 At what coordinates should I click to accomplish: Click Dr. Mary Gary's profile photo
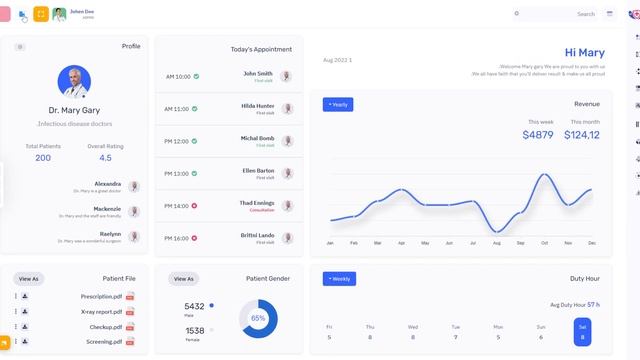click(74, 82)
